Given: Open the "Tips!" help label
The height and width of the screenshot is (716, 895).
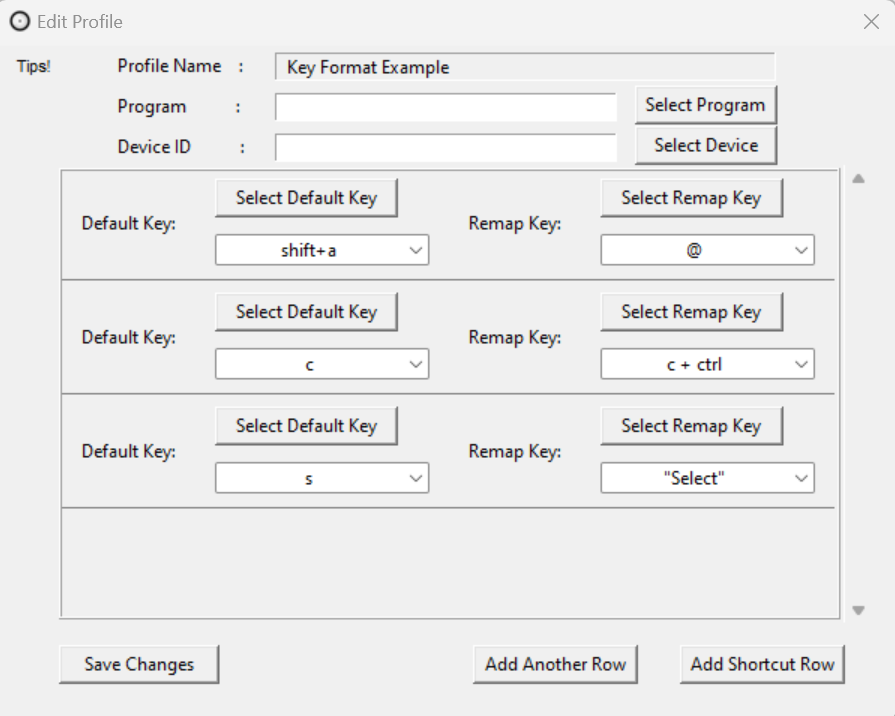Looking at the screenshot, I should click(34, 66).
